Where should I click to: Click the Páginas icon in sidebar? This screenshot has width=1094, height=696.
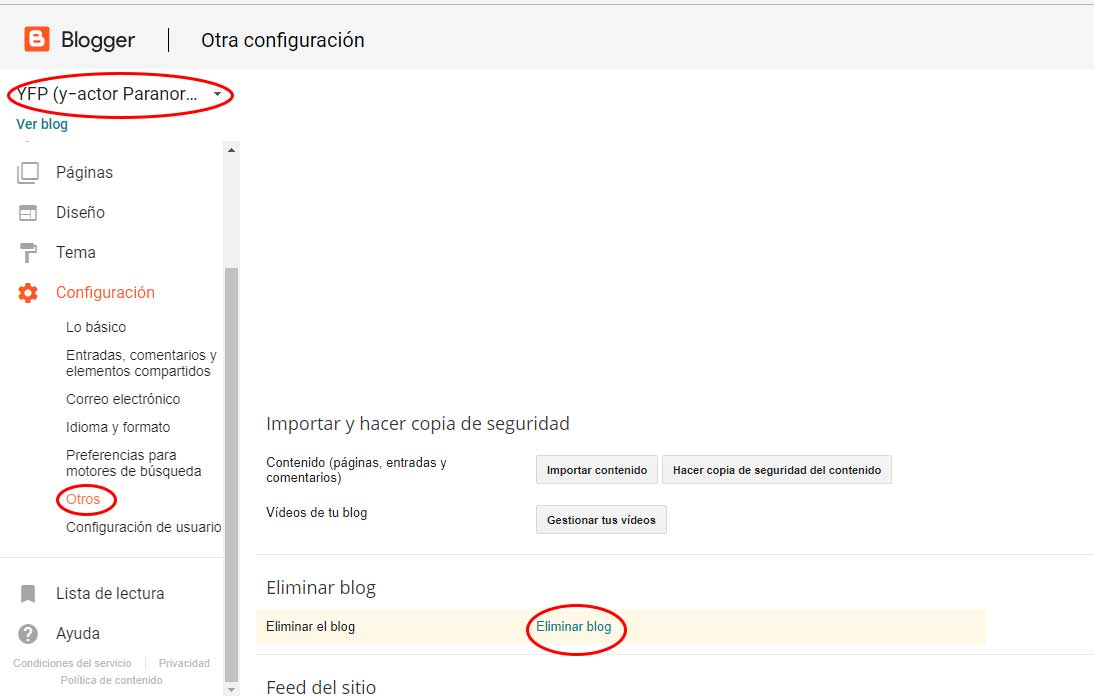coord(28,172)
